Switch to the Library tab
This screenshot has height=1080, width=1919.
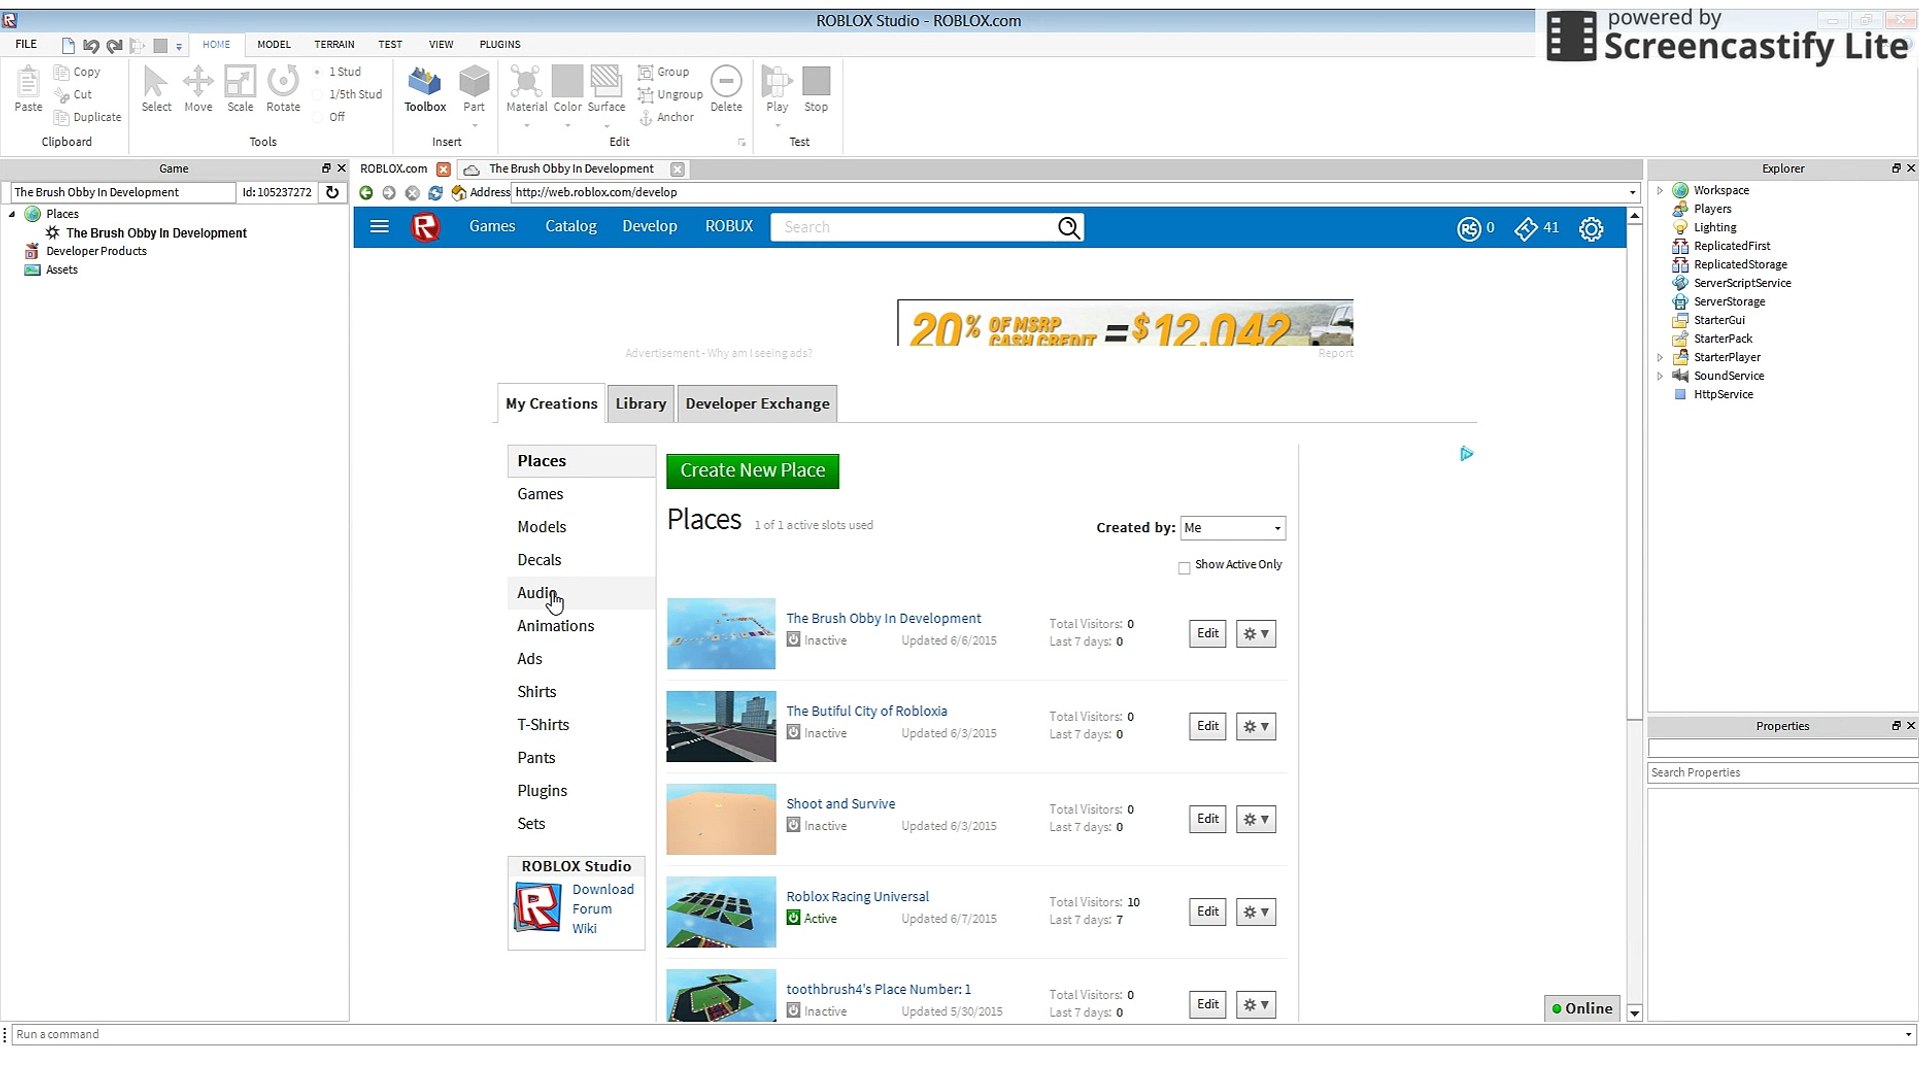[x=640, y=404]
